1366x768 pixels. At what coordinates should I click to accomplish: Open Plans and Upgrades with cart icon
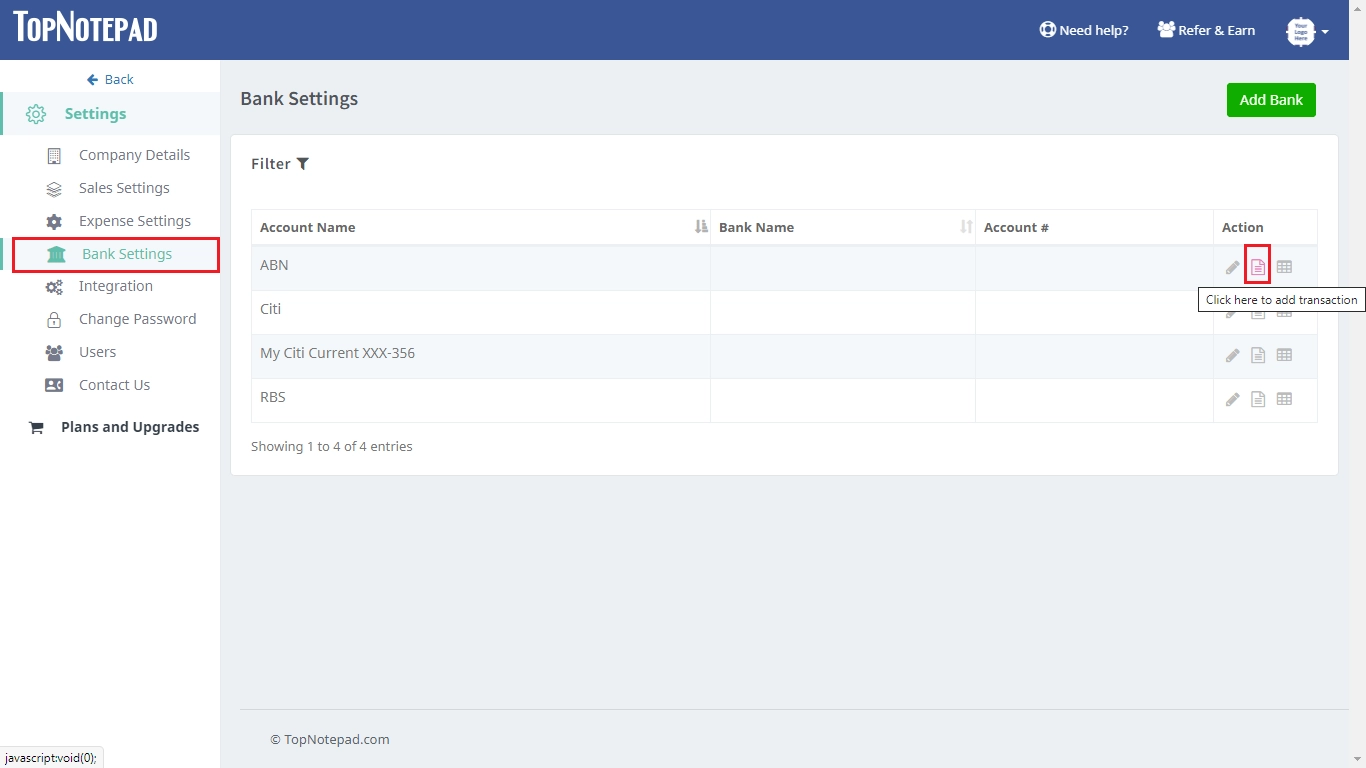tap(129, 427)
